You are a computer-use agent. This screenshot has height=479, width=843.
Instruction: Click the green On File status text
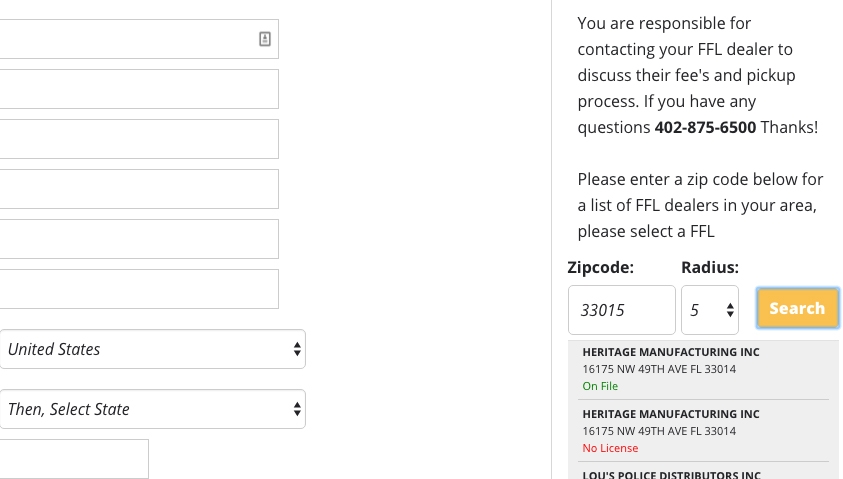coord(600,386)
